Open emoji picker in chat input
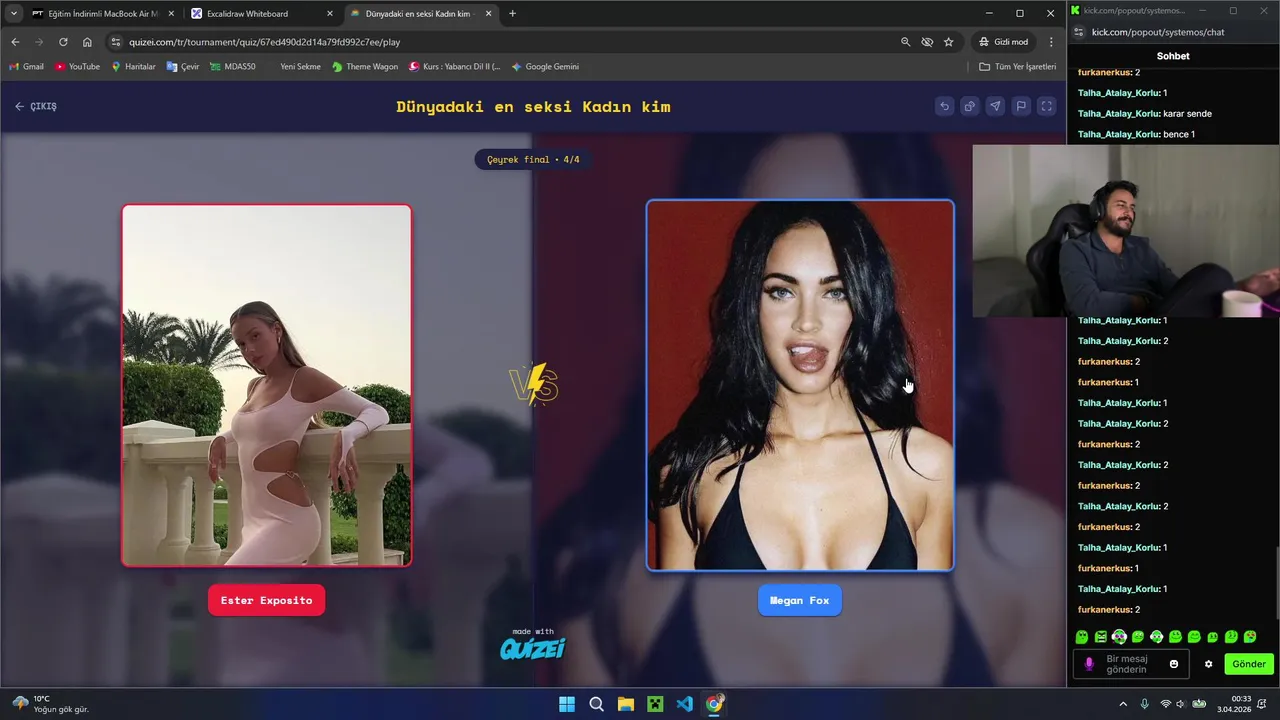1280x720 pixels. pyautogui.click(x=1174, y=664)
